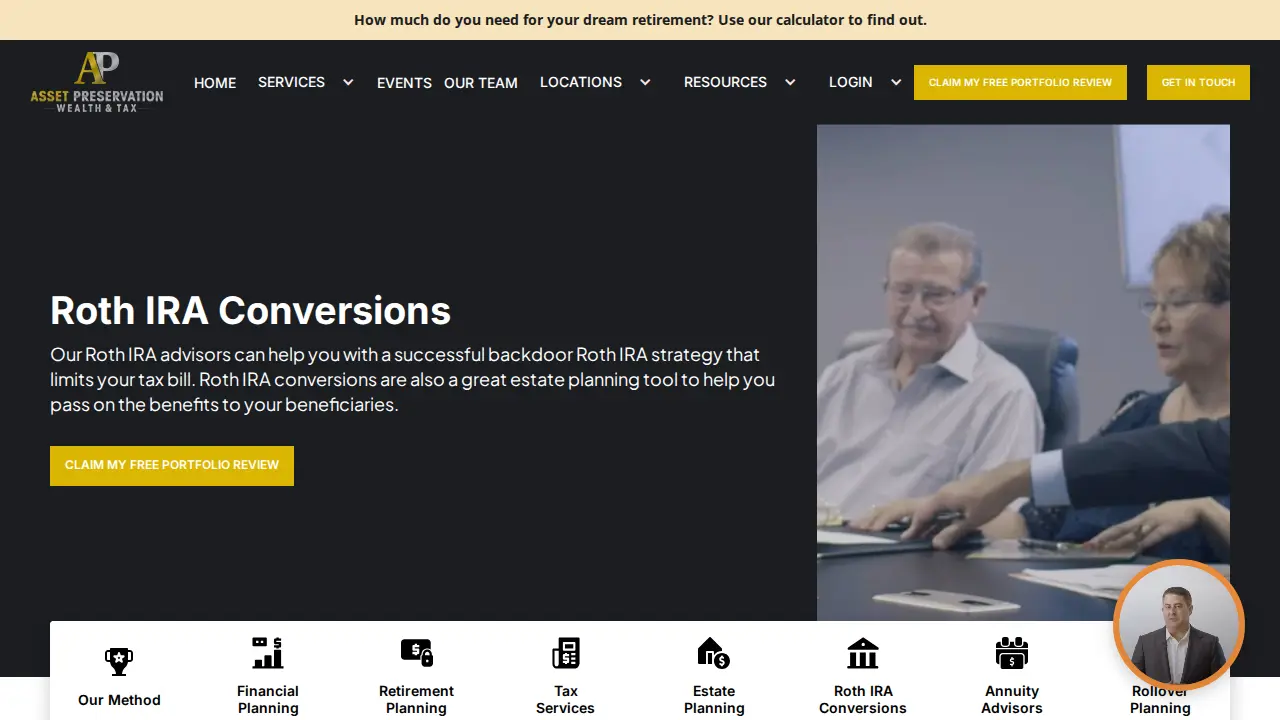Open the Retirement Planning text link
The height and width of the screenshot is (720, 1280).
[417, 700]
